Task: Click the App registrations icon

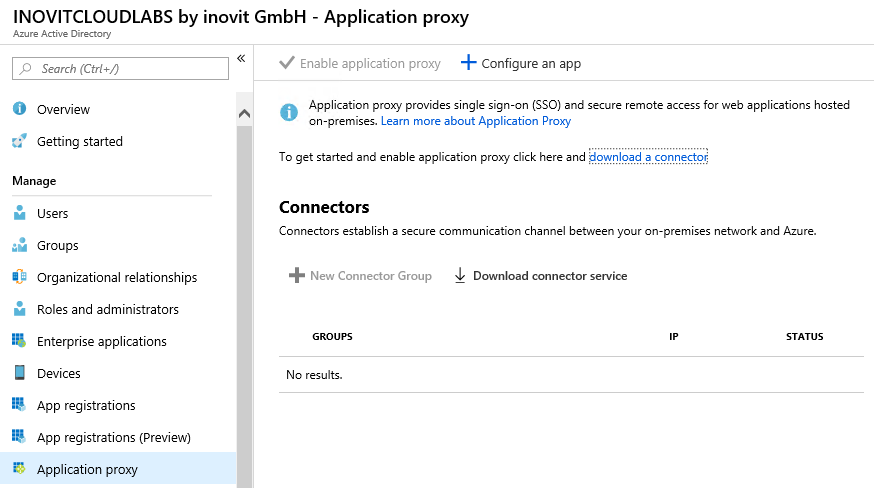Action: tap(20, 405)
